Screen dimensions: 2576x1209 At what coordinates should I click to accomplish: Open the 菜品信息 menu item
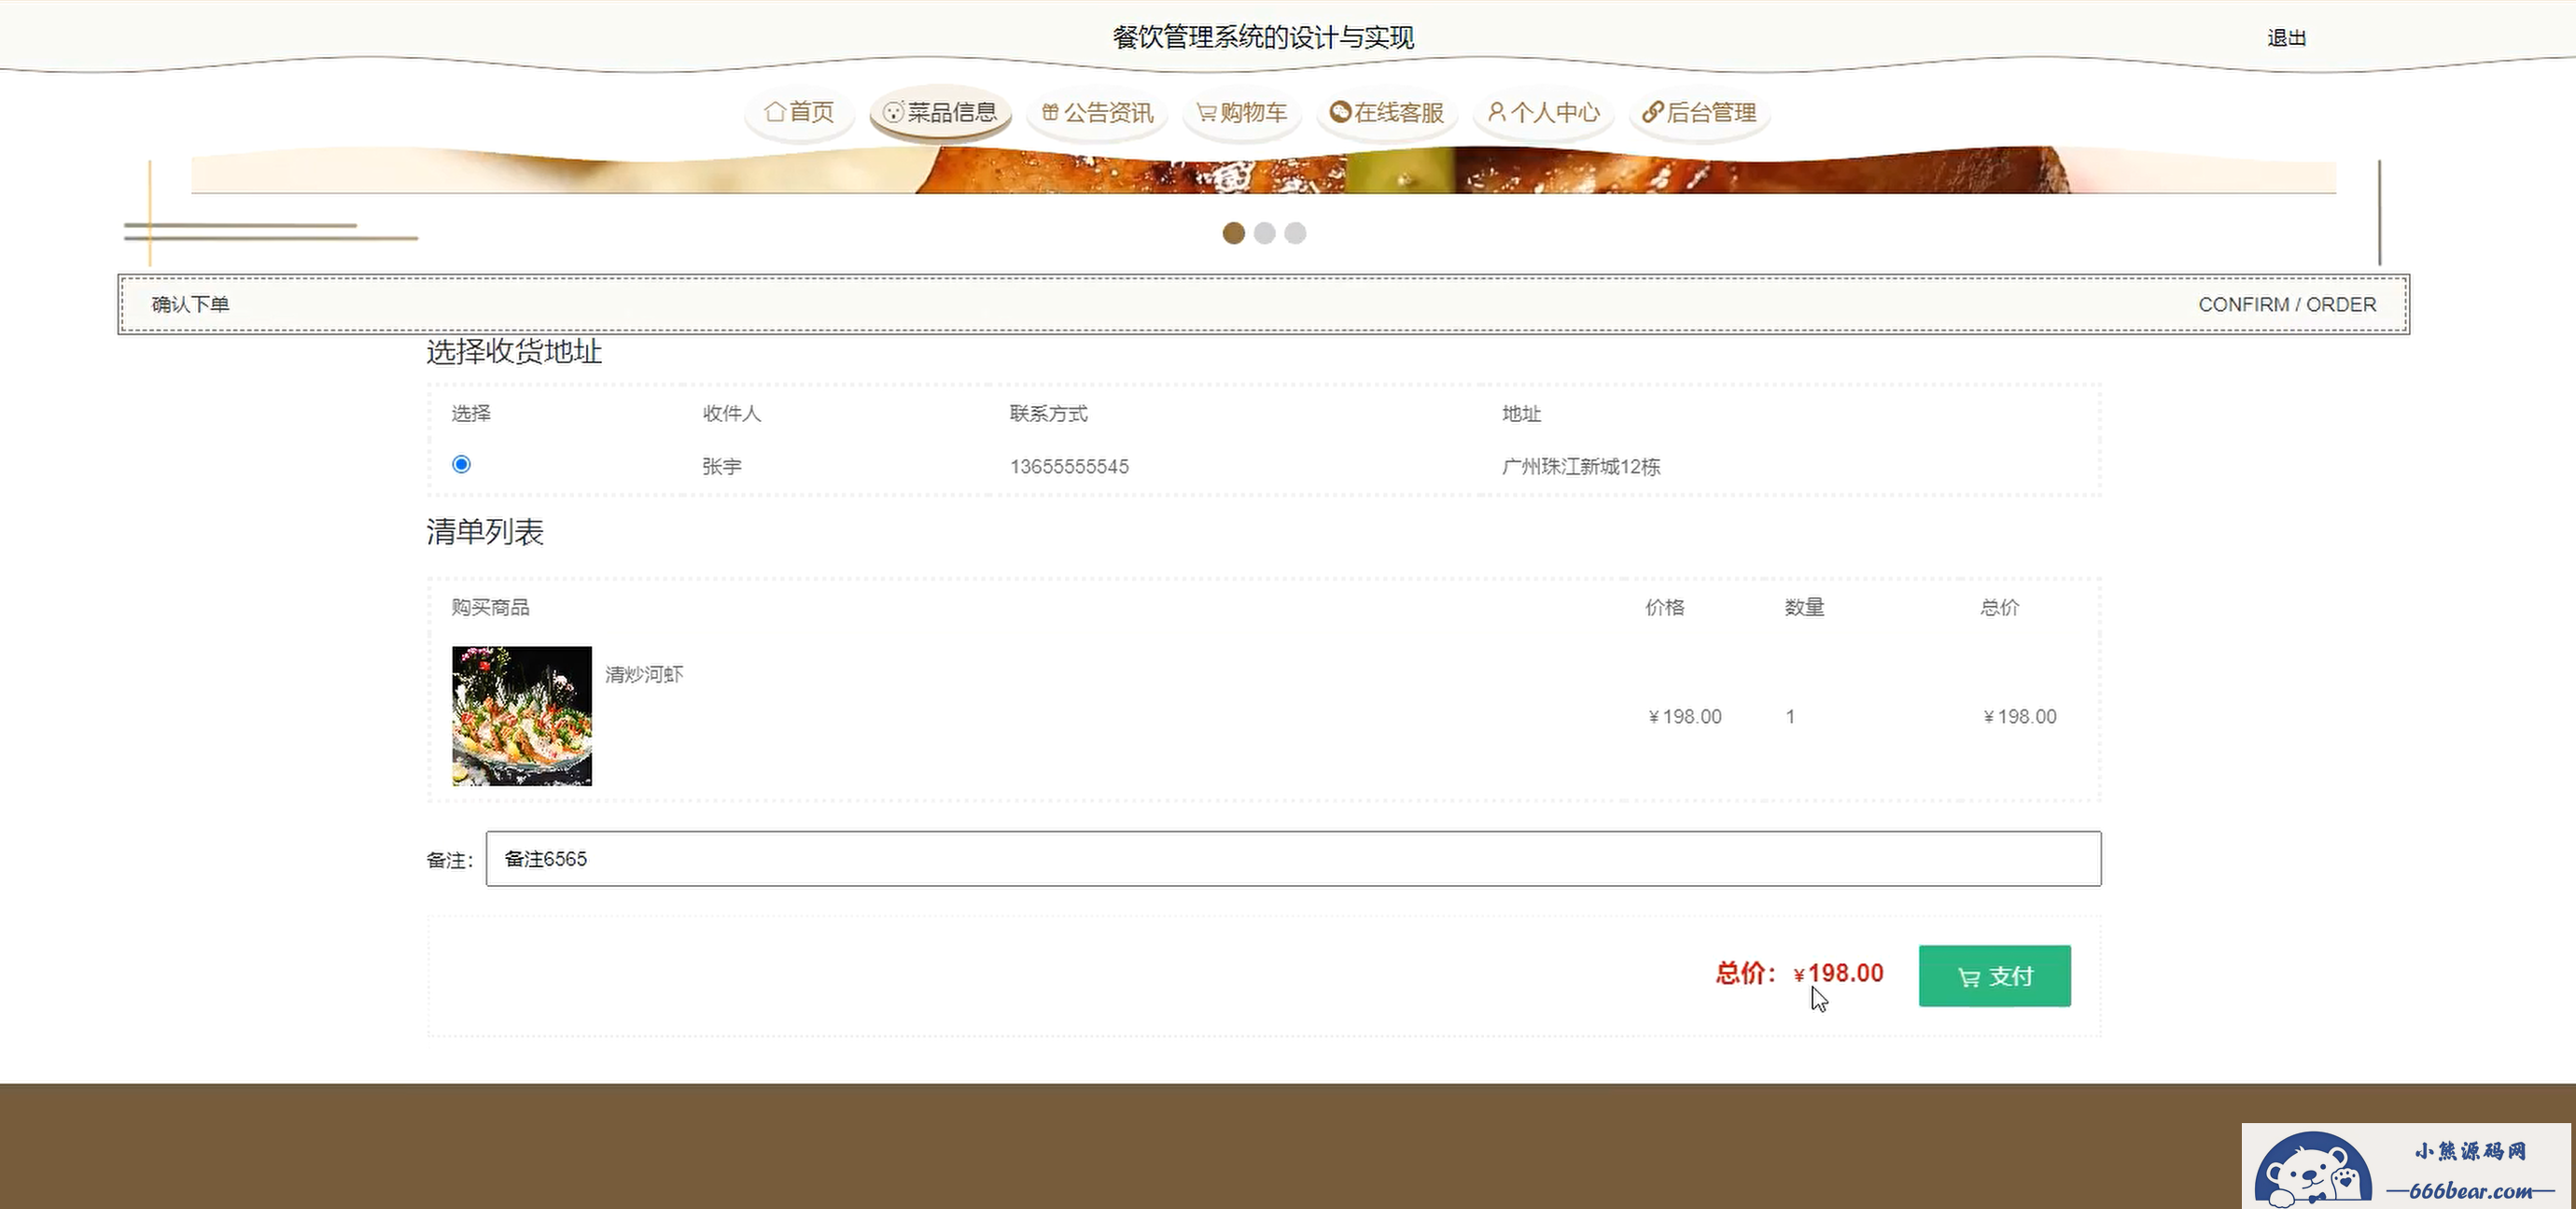[940, 112]
